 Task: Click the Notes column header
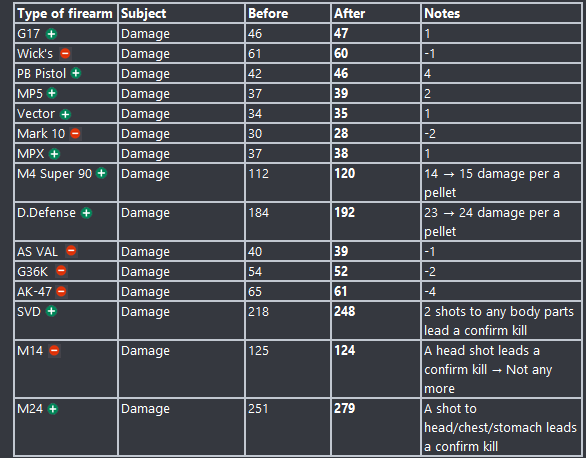pyautogui.click(x=442, y=13)
